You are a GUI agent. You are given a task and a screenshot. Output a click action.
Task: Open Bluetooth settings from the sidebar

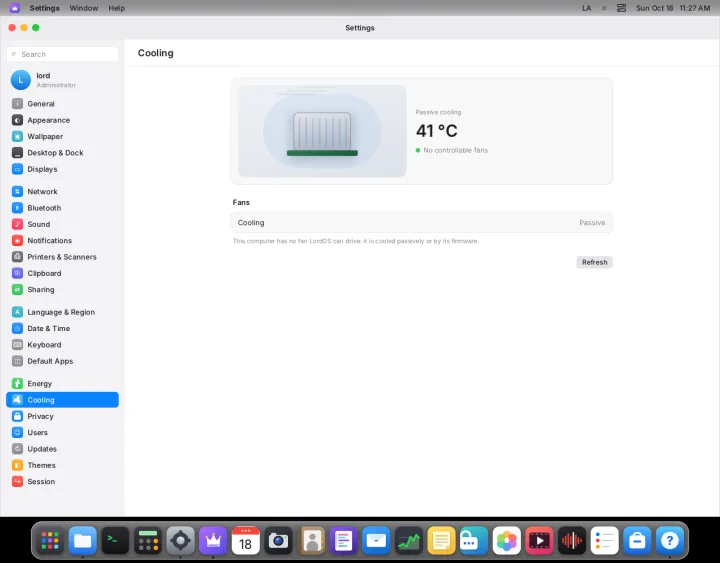tap(62, 208)
